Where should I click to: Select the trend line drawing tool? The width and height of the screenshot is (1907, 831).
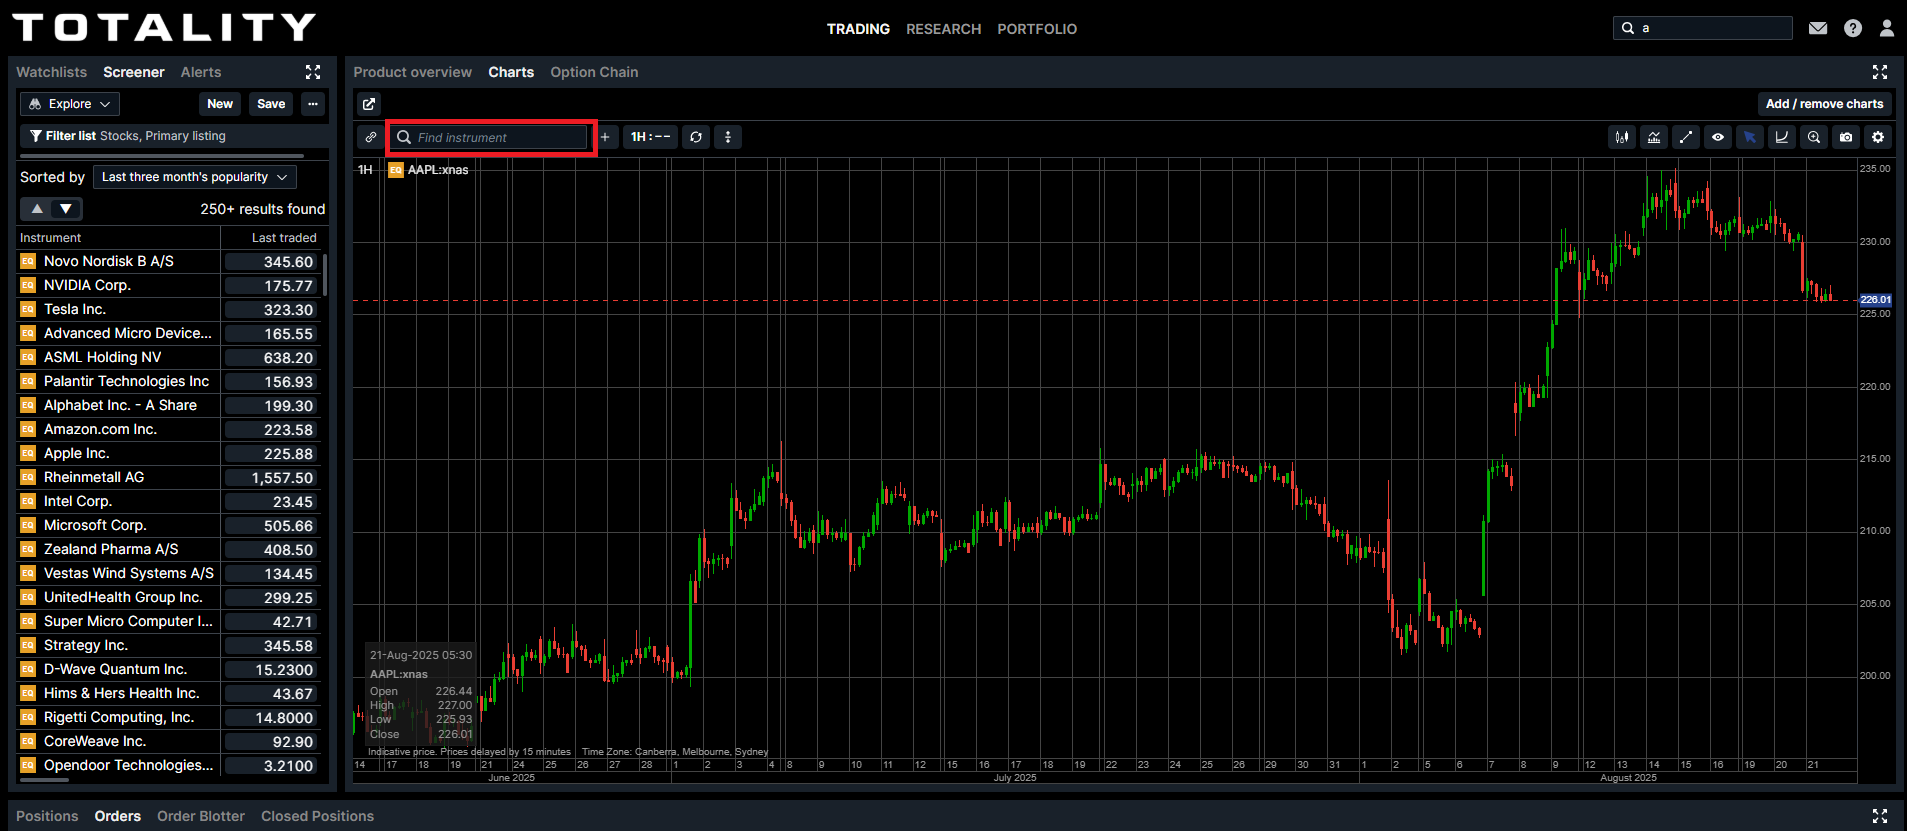[x=1686, y=137]
